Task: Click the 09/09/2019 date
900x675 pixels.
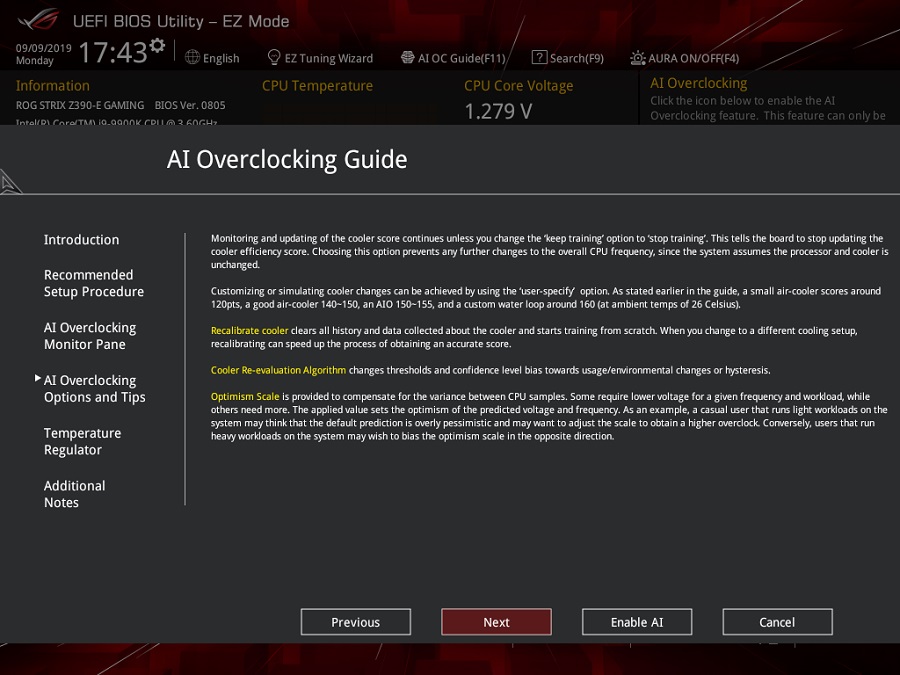Action: pos(44,48)
